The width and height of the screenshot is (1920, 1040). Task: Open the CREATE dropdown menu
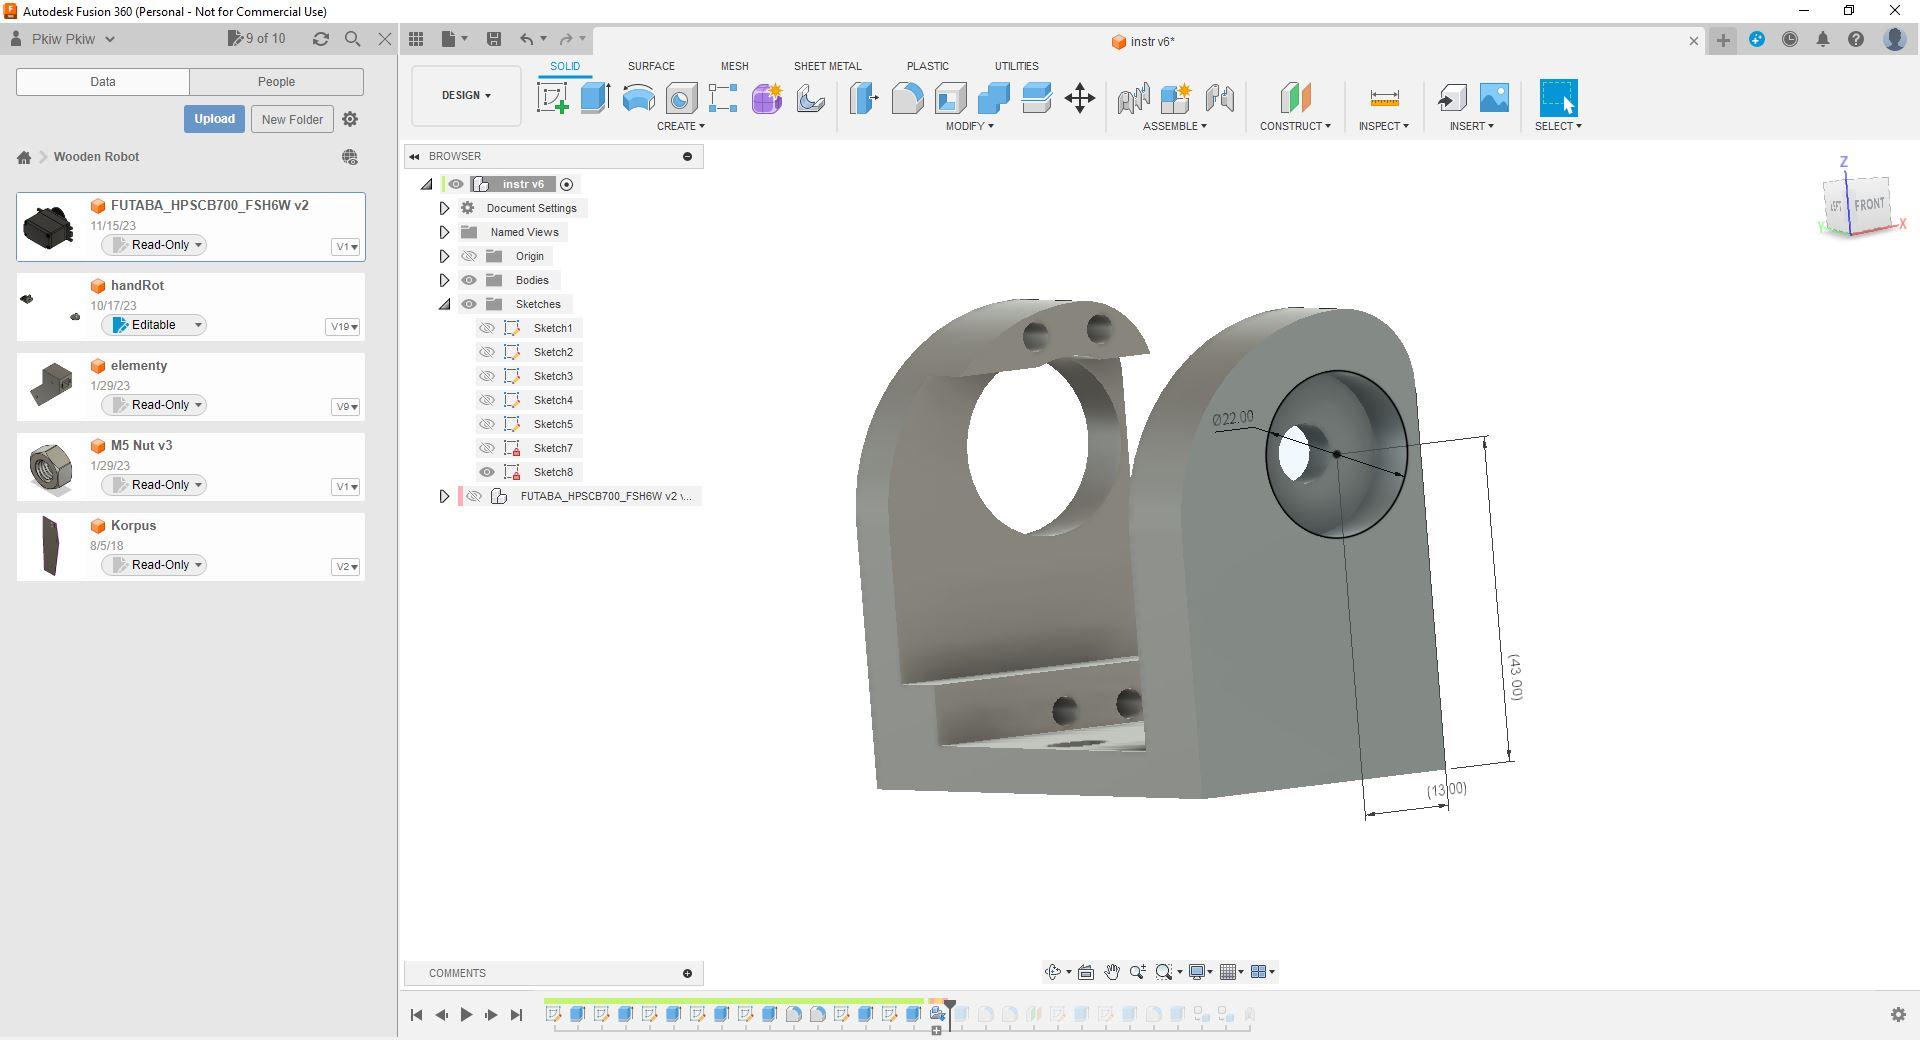(681, 126)
